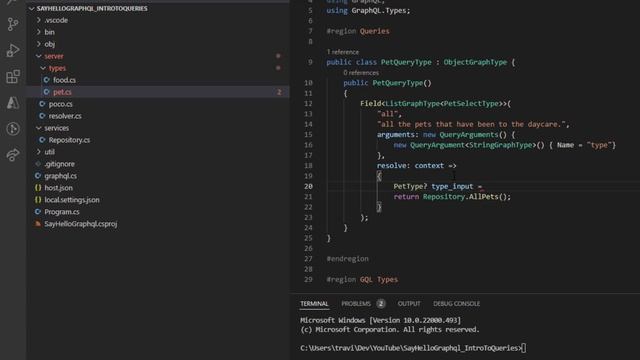Click the "1 reference" CodeLens link
Viewport: 640px width, 360px height.
click(342, 52)
